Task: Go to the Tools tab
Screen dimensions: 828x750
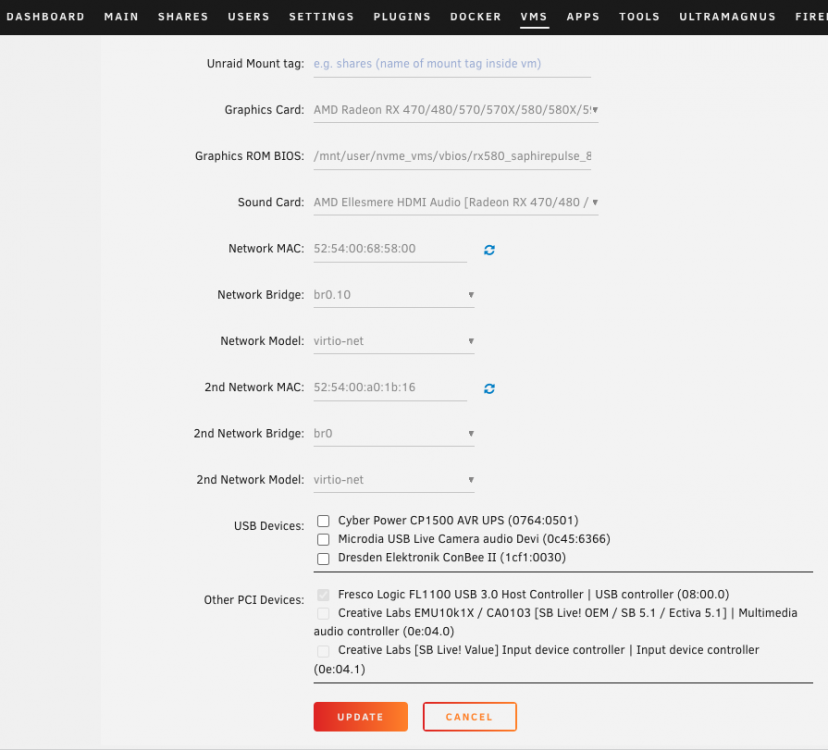Action: point(639,17)
